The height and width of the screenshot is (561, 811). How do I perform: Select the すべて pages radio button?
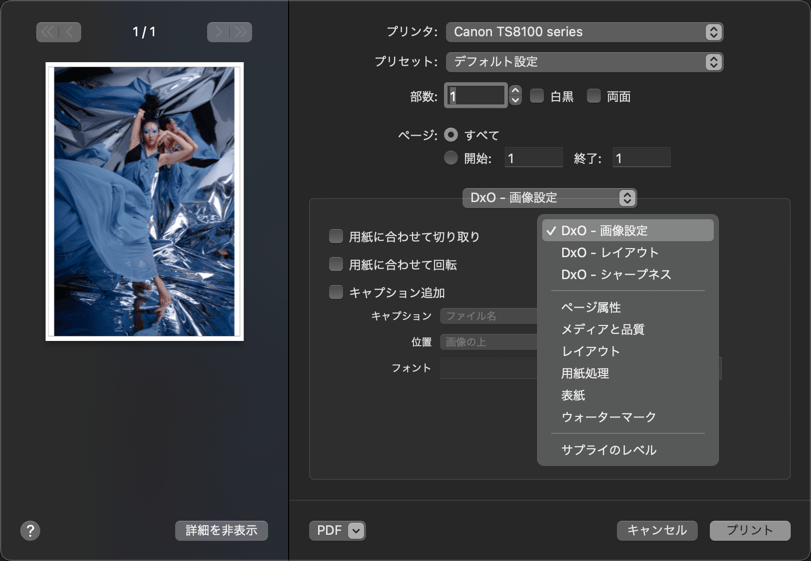451,135
